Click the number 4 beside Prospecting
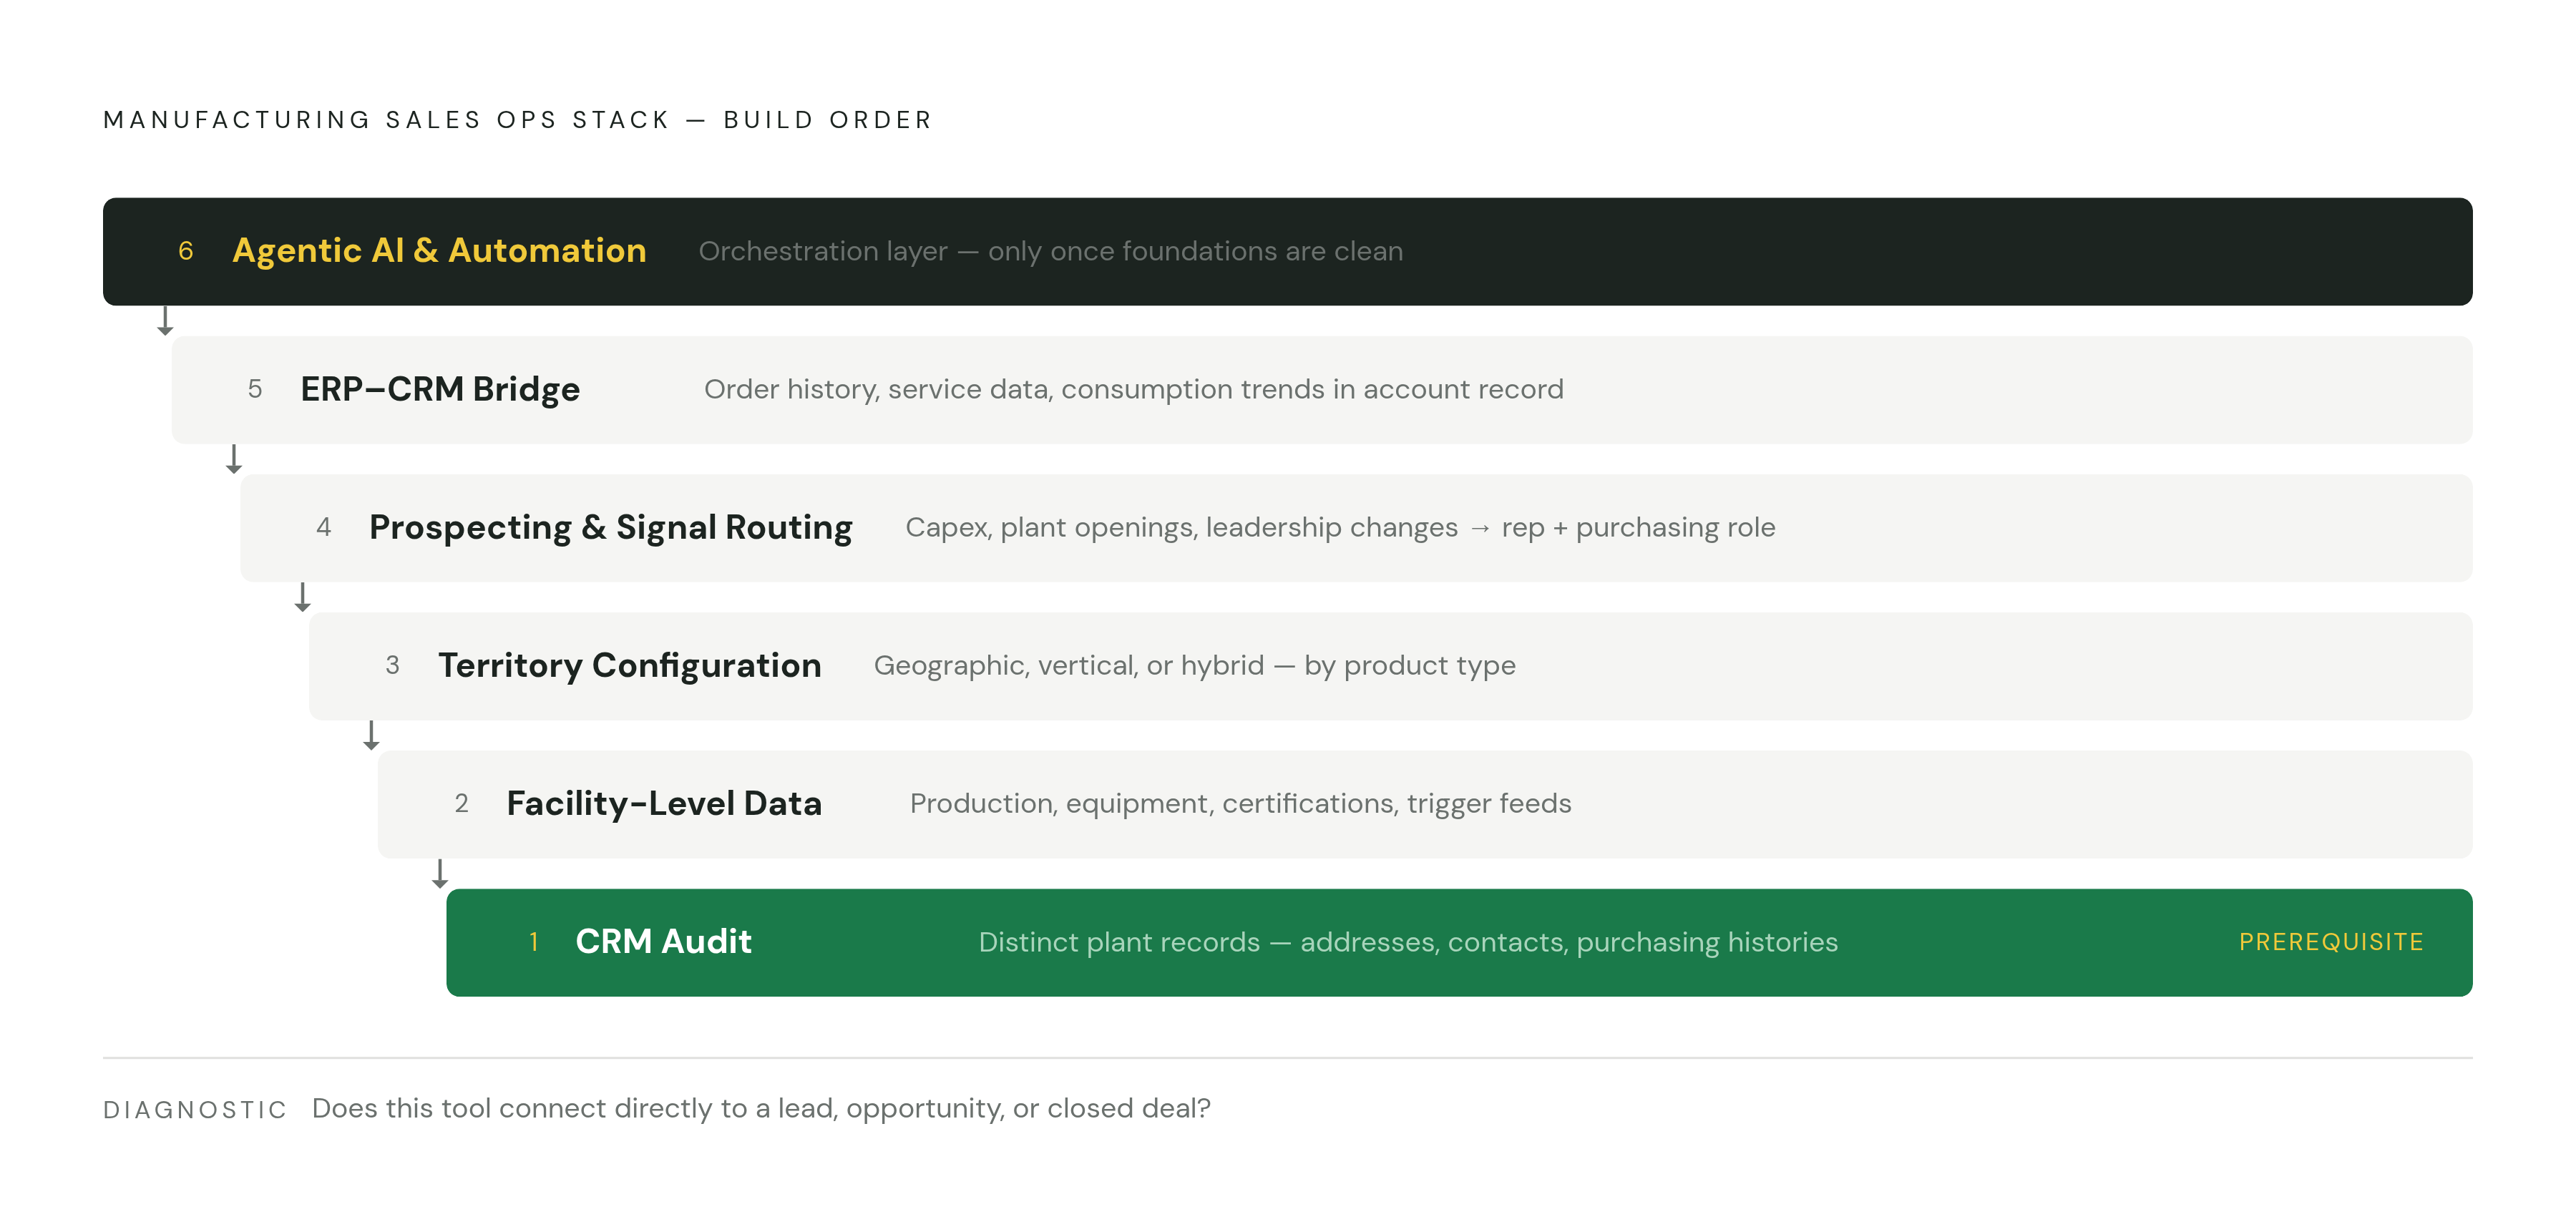2576x1232 pixels. pos(323,527)
